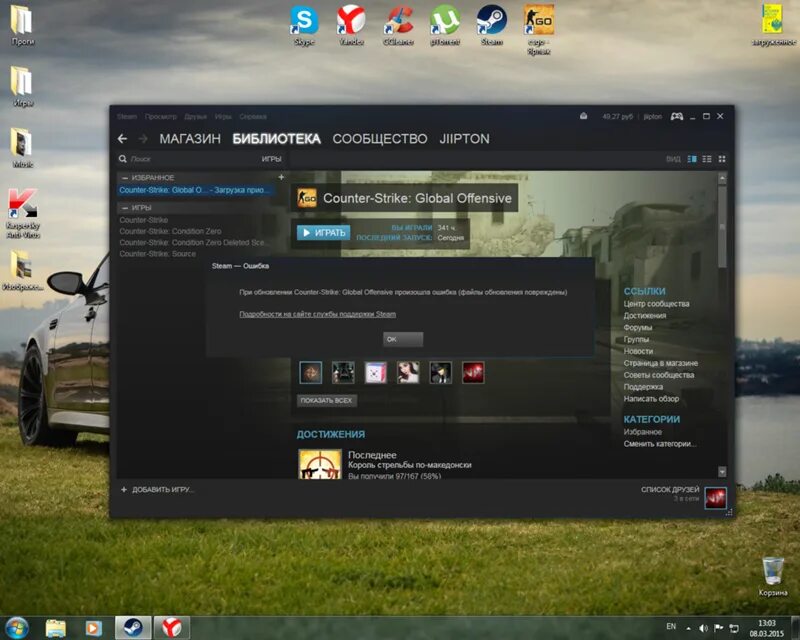Click the search magnifier icon
800x640 pixels.
pyautogui.click(x=122, y=159)
